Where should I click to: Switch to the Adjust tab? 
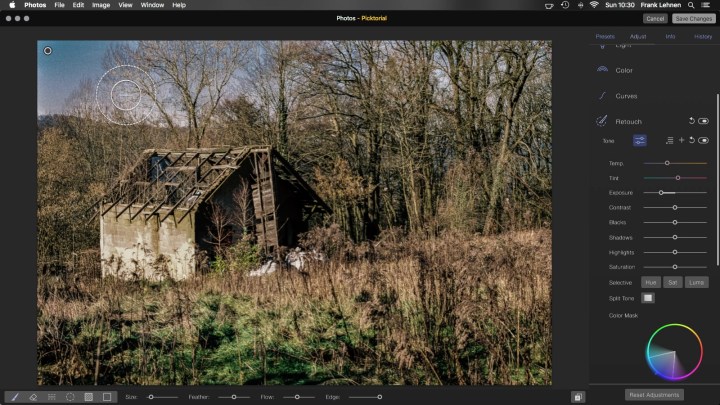click(638, 36)
